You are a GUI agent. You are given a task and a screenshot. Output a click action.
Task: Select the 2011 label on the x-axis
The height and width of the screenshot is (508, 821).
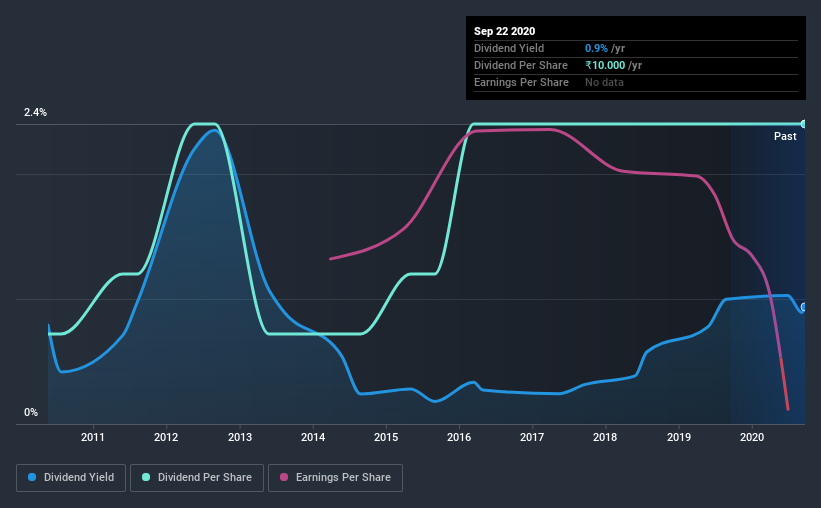pos(93,437)
